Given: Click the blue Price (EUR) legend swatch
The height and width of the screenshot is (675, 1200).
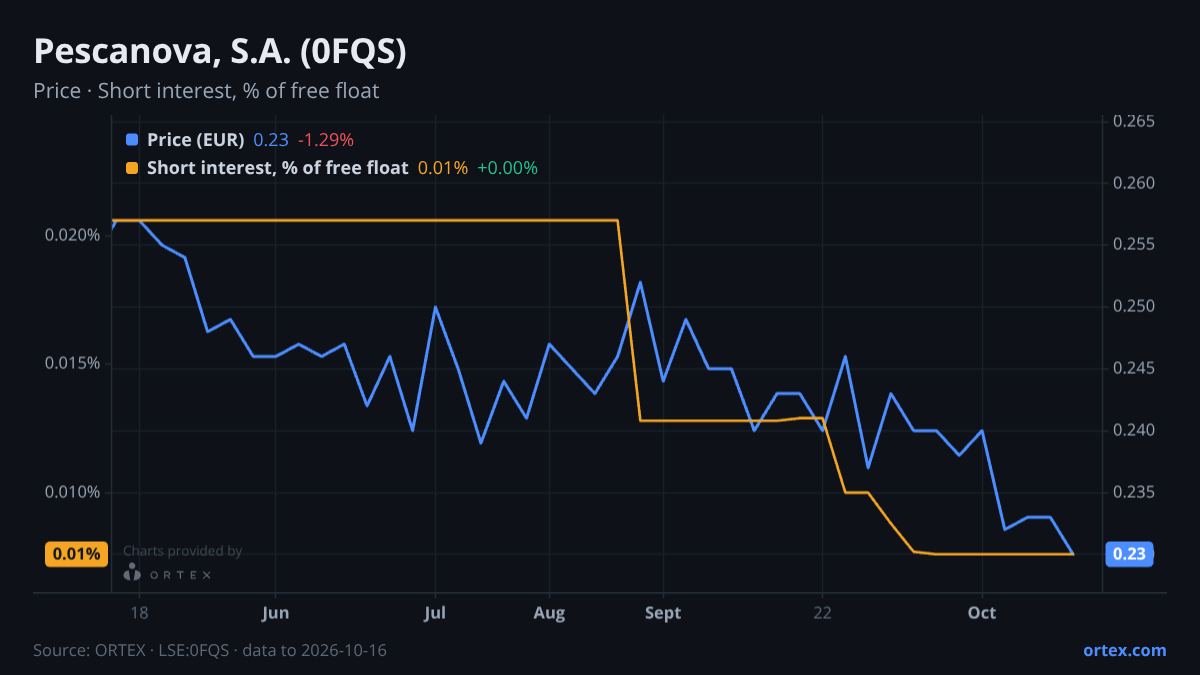Looking at the screenshot, I should pyautogui.click(x=132, y=140).
